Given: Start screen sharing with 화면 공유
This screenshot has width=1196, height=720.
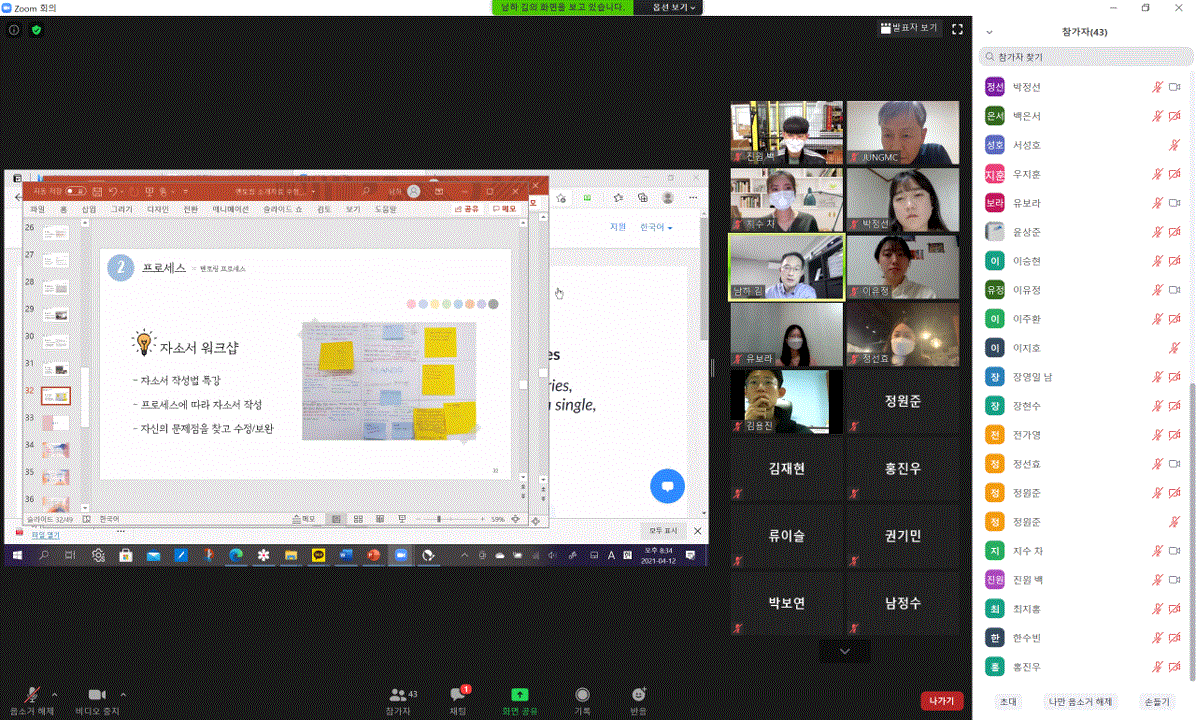Looking at the screenshot, I should [519, 701].
